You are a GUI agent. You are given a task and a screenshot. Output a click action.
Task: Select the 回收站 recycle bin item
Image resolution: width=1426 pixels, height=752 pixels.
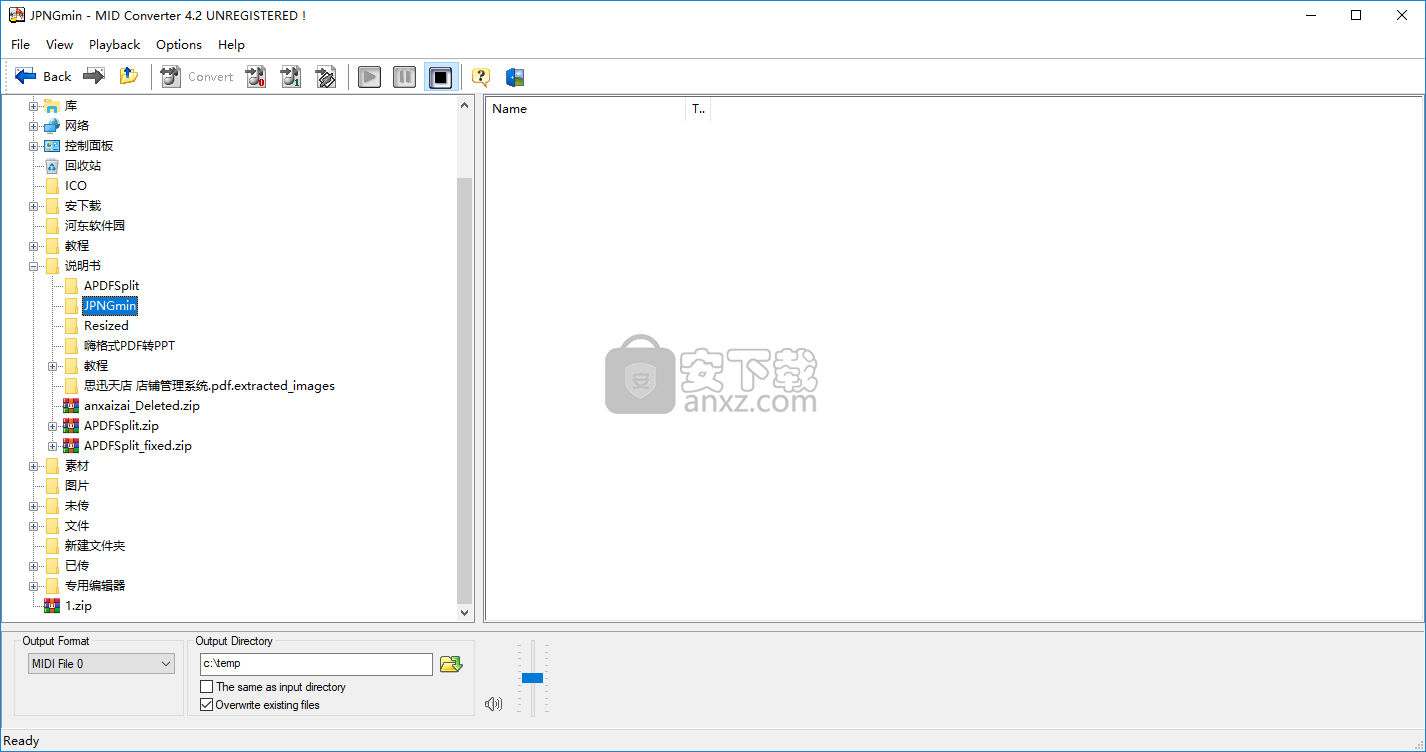[83, 166]
